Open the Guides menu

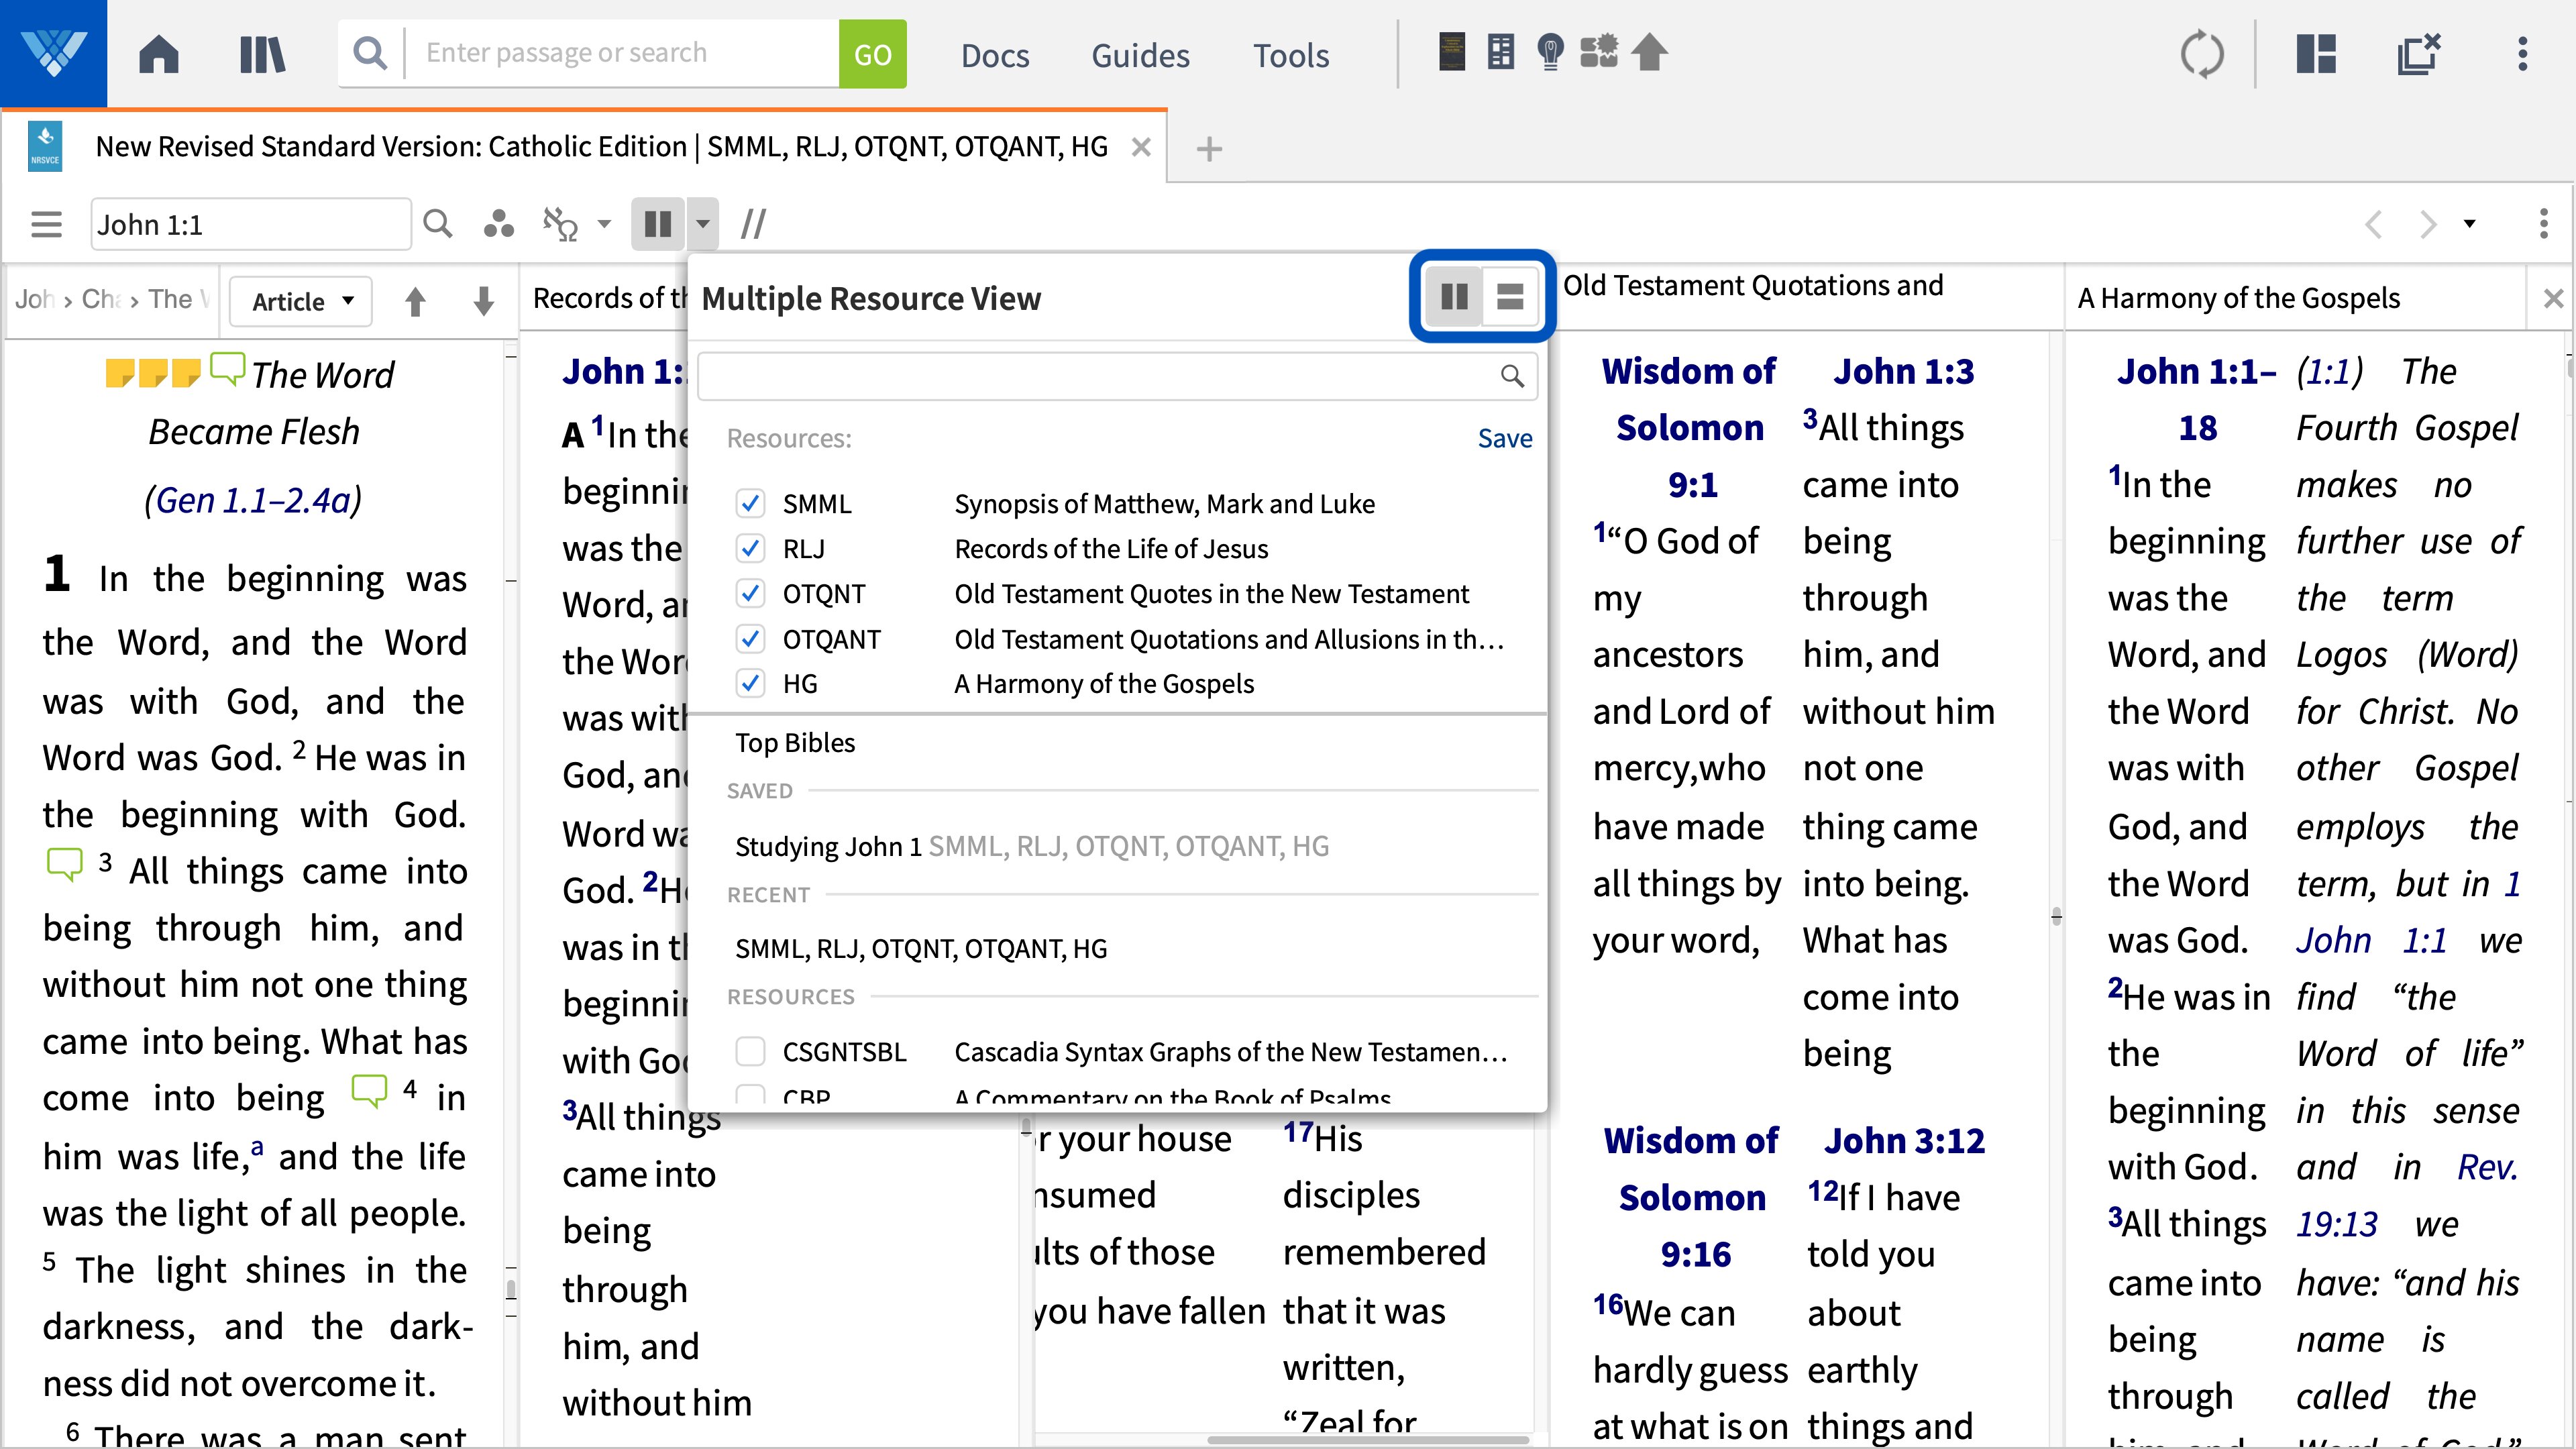pos(1140,55)
